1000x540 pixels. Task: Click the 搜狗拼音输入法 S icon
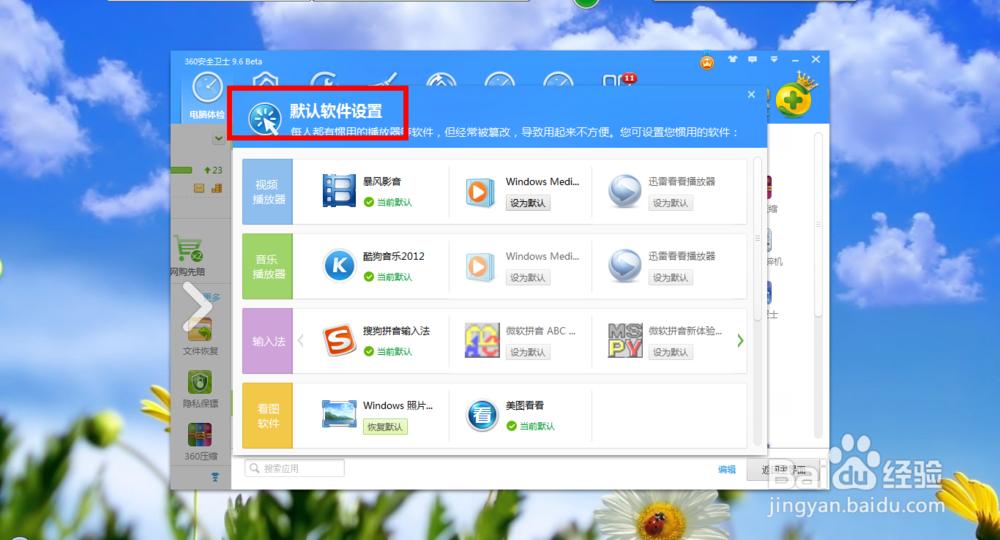click(339, 340)
